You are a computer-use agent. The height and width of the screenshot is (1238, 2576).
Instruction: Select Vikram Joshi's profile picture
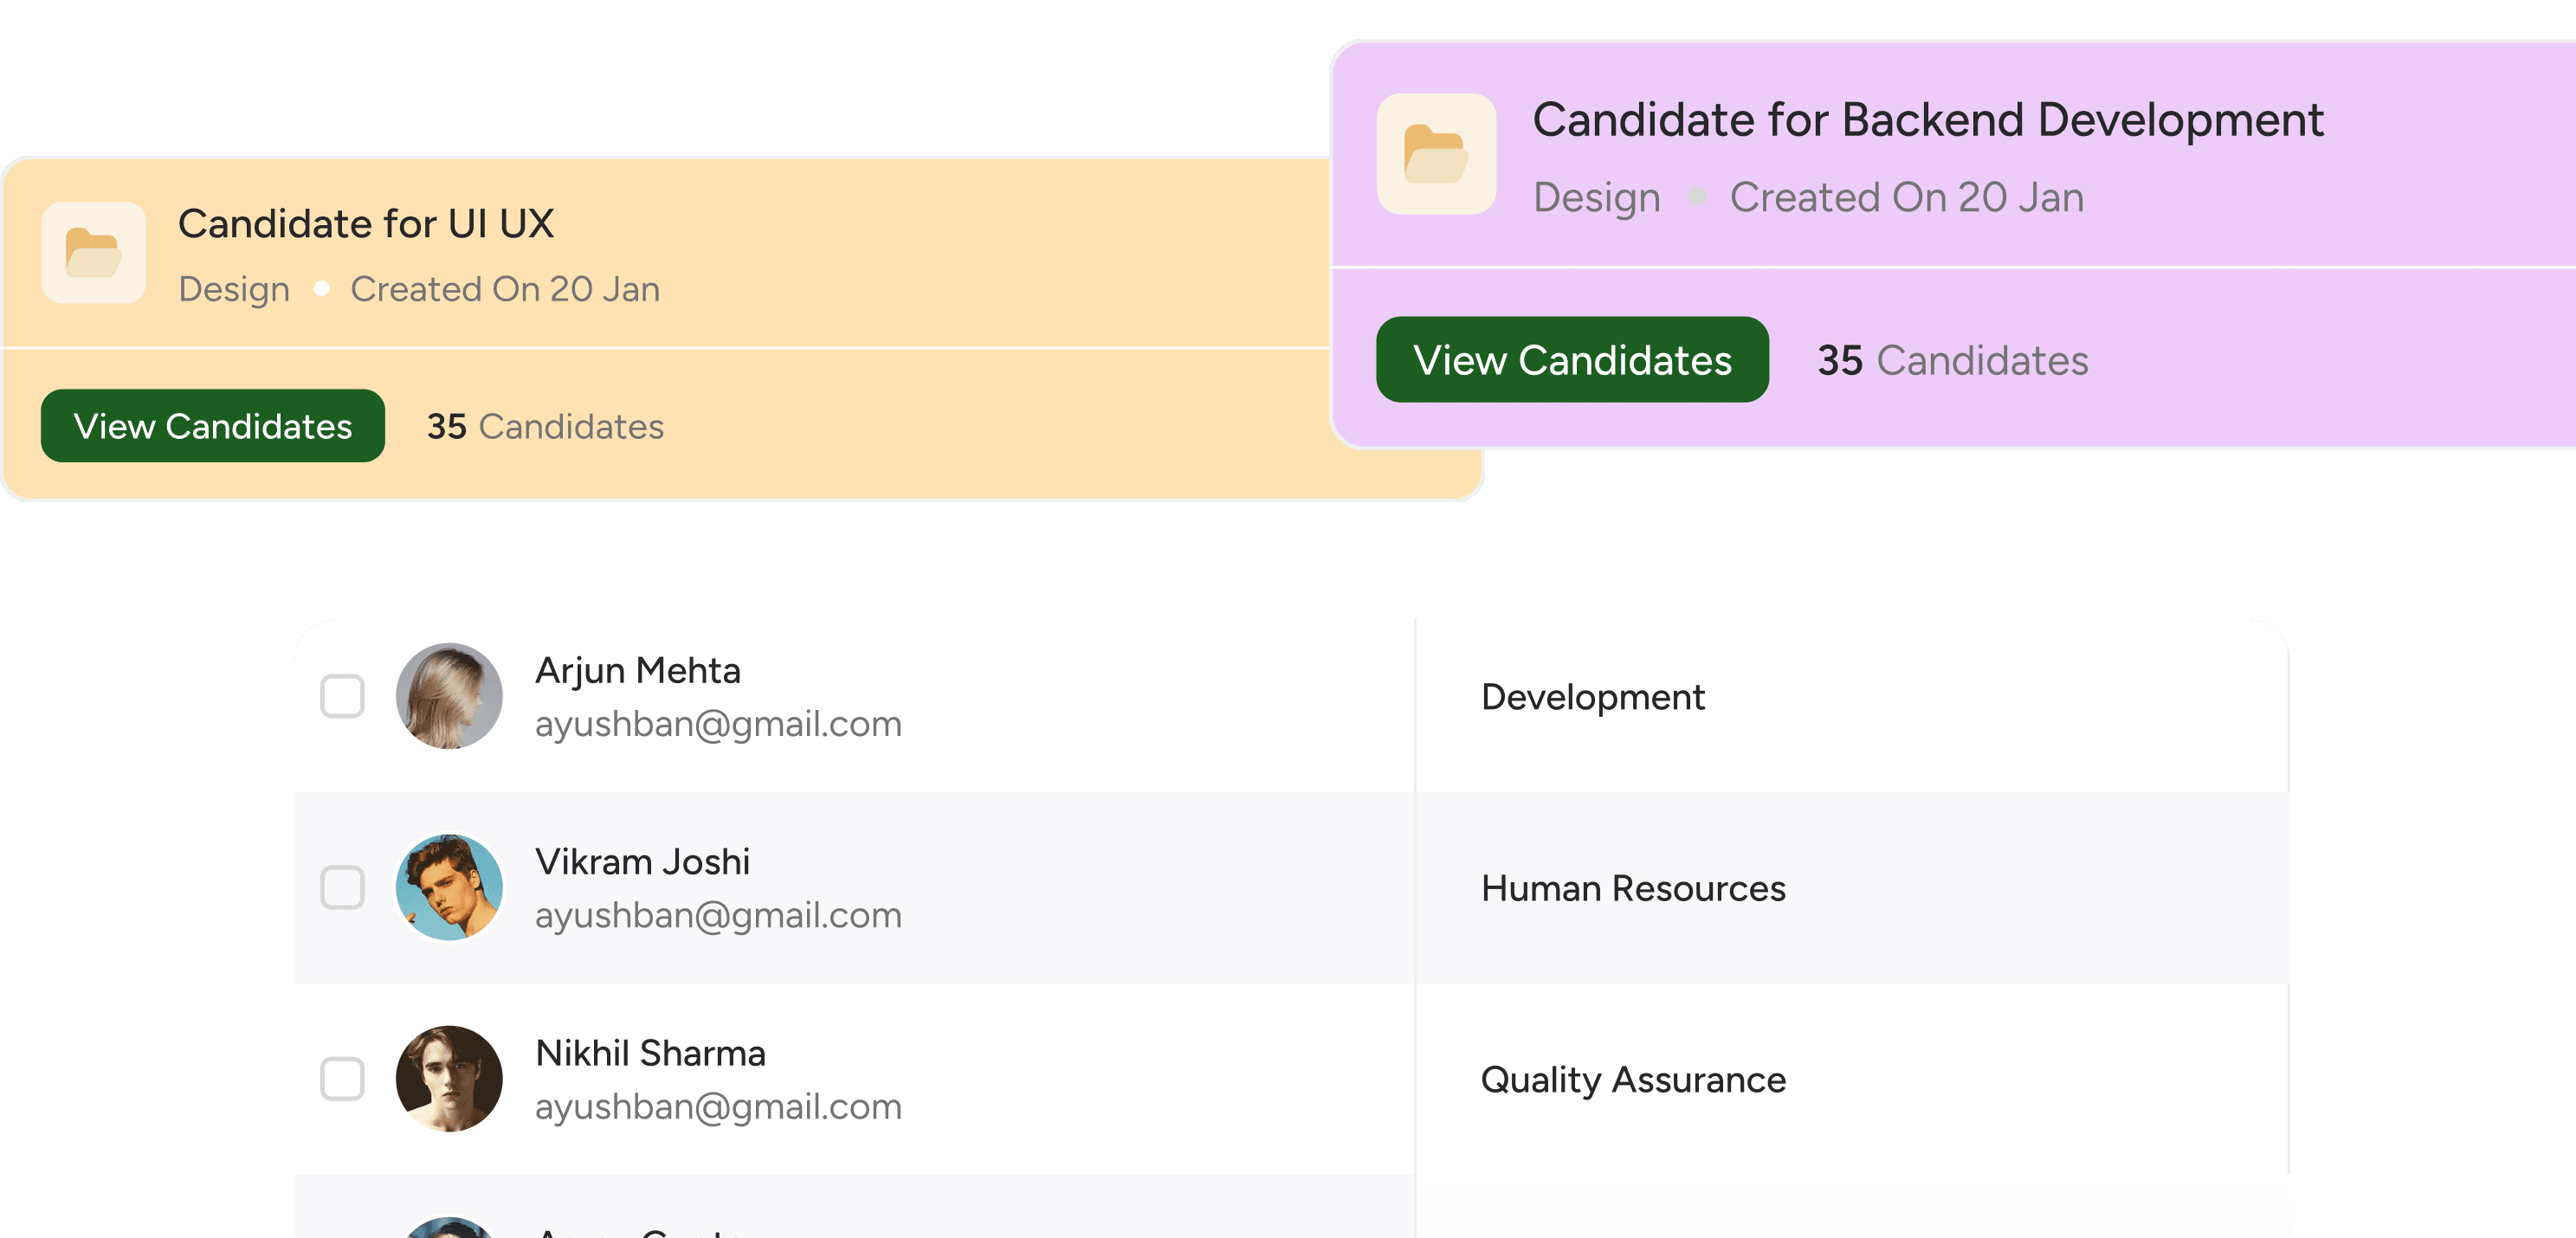tap(450, 888)
